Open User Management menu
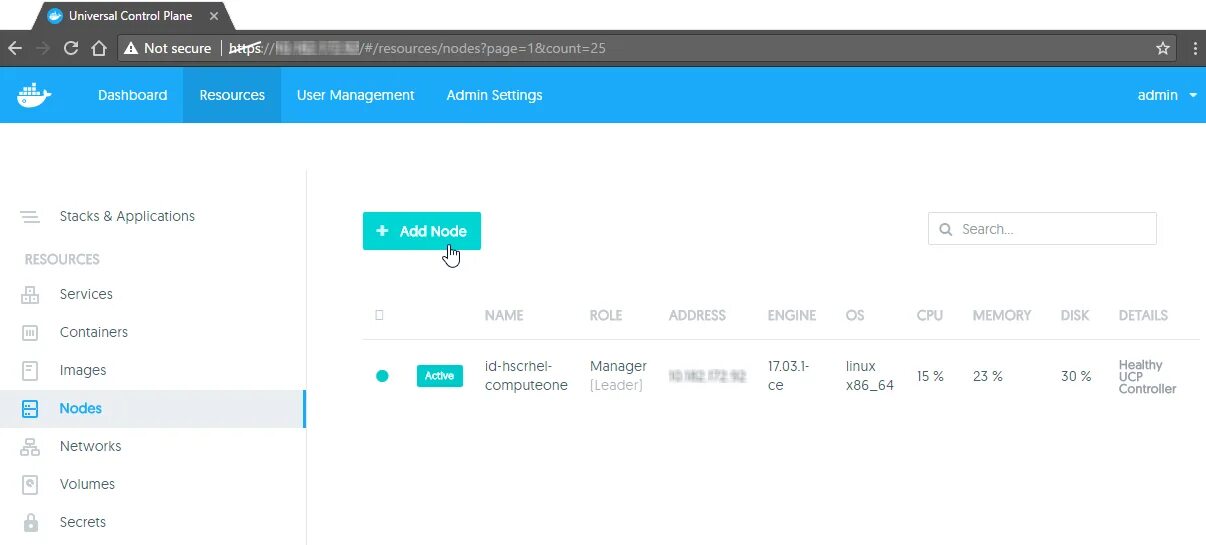Image resolution: width=1206 pixels, height=545 pixels. point(356,95)
